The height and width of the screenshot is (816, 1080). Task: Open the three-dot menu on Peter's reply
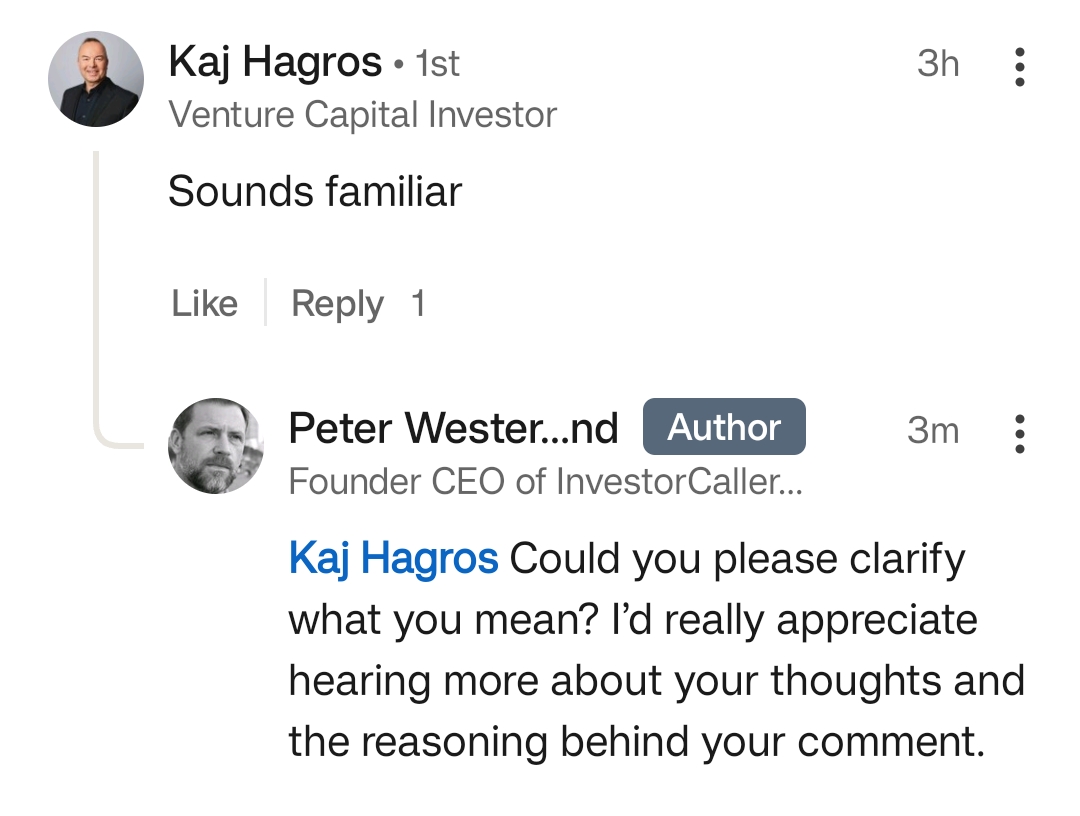pos(1019,433)
